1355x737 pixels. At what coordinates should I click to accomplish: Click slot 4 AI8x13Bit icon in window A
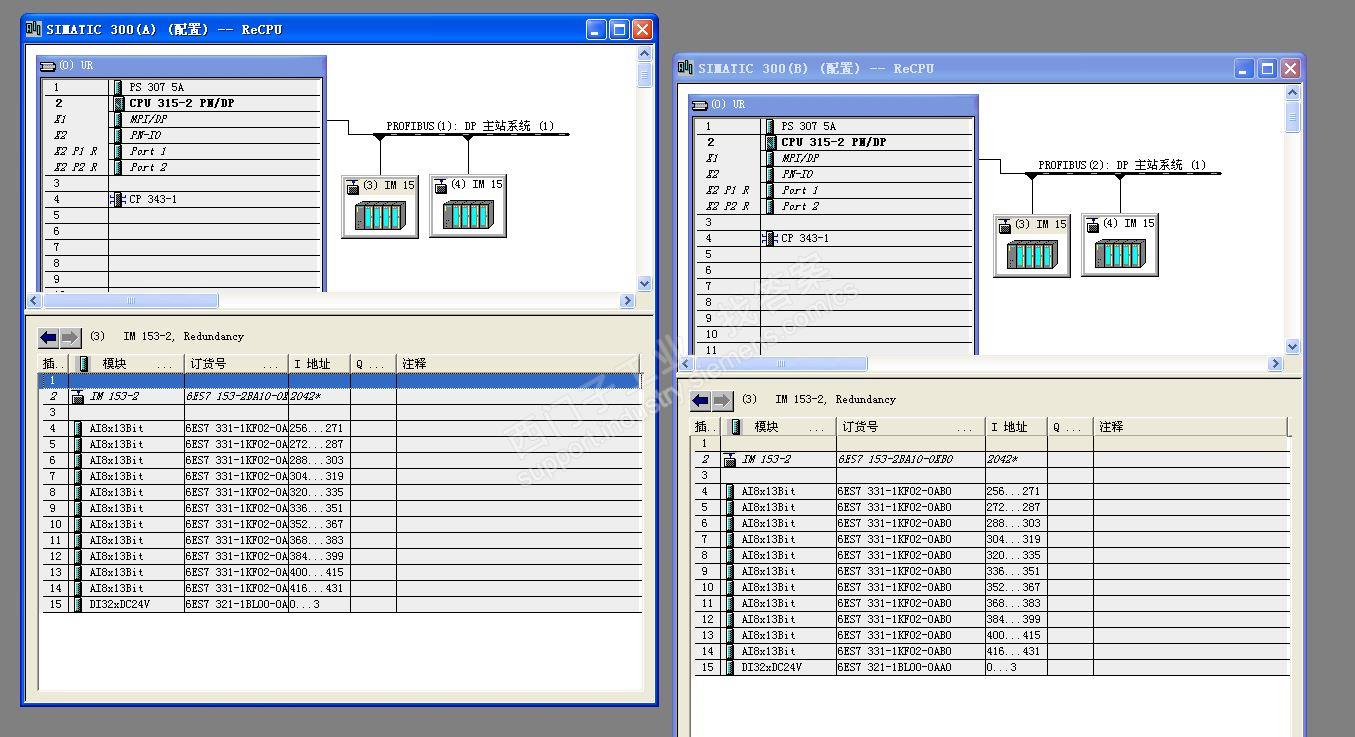click(x=78, y=428)
